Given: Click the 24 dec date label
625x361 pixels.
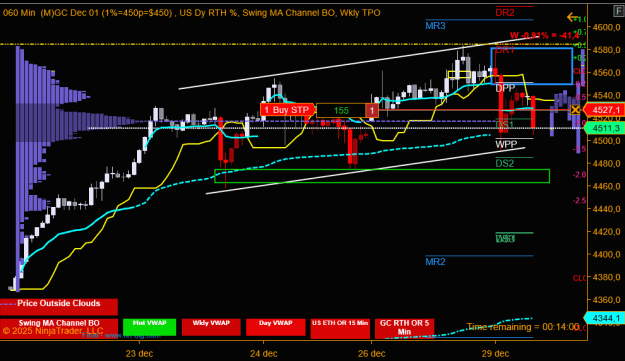Looking at the screenshot, I should click(264, 353).
